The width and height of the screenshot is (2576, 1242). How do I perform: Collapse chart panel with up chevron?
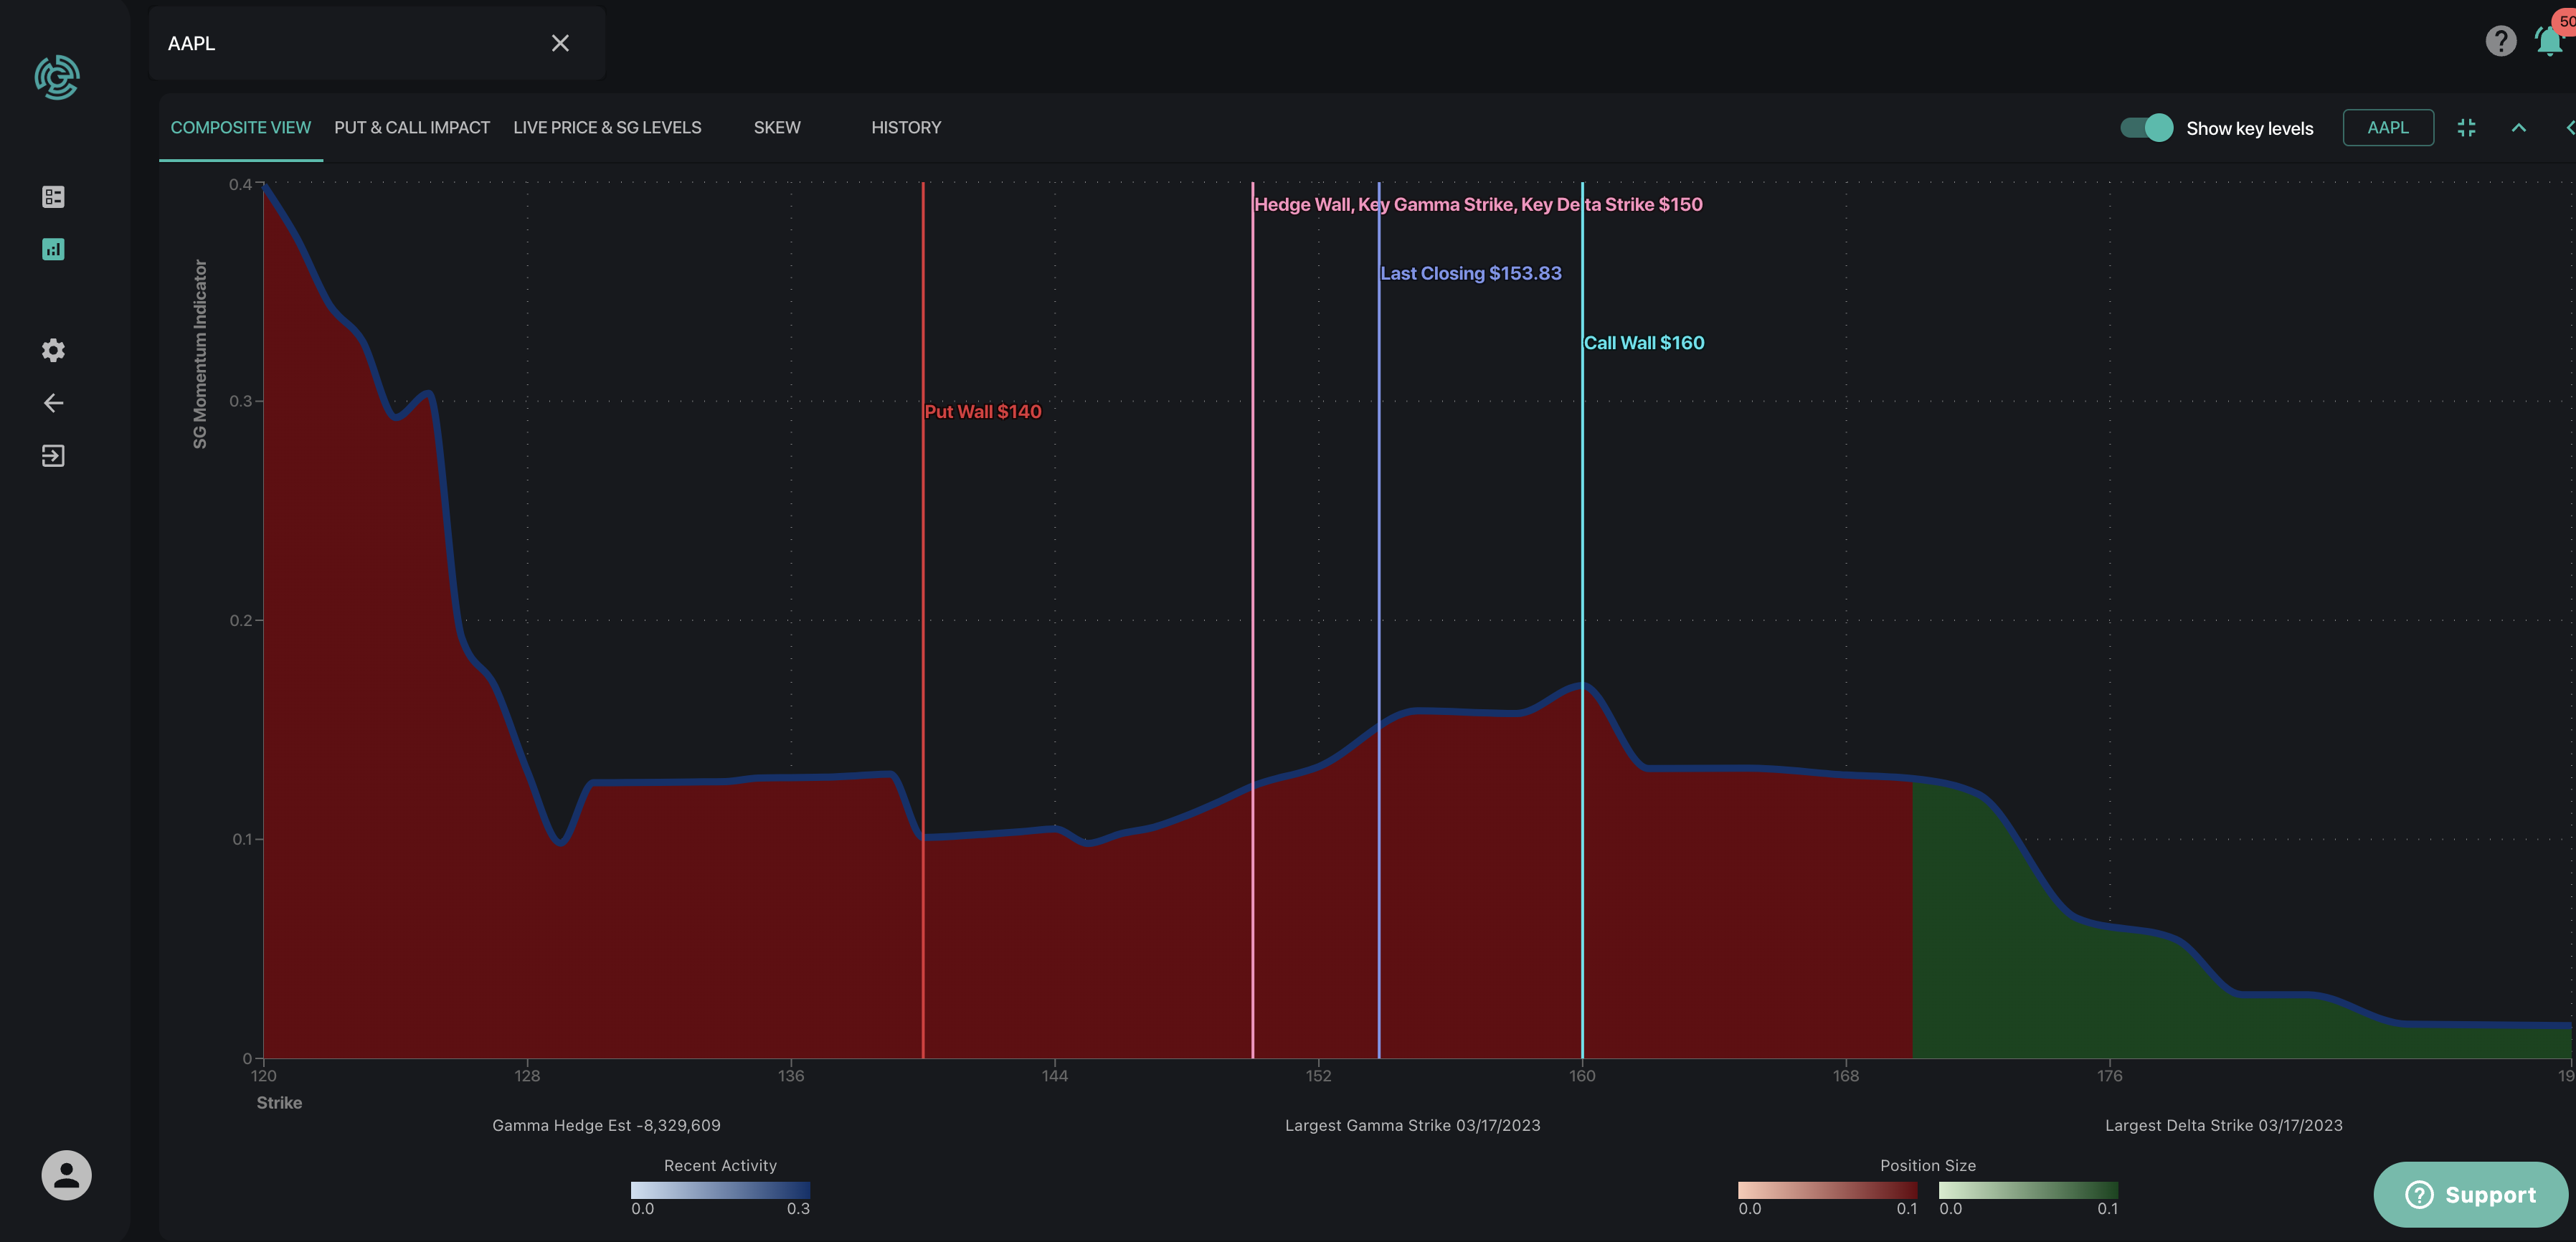[2518, 128]
